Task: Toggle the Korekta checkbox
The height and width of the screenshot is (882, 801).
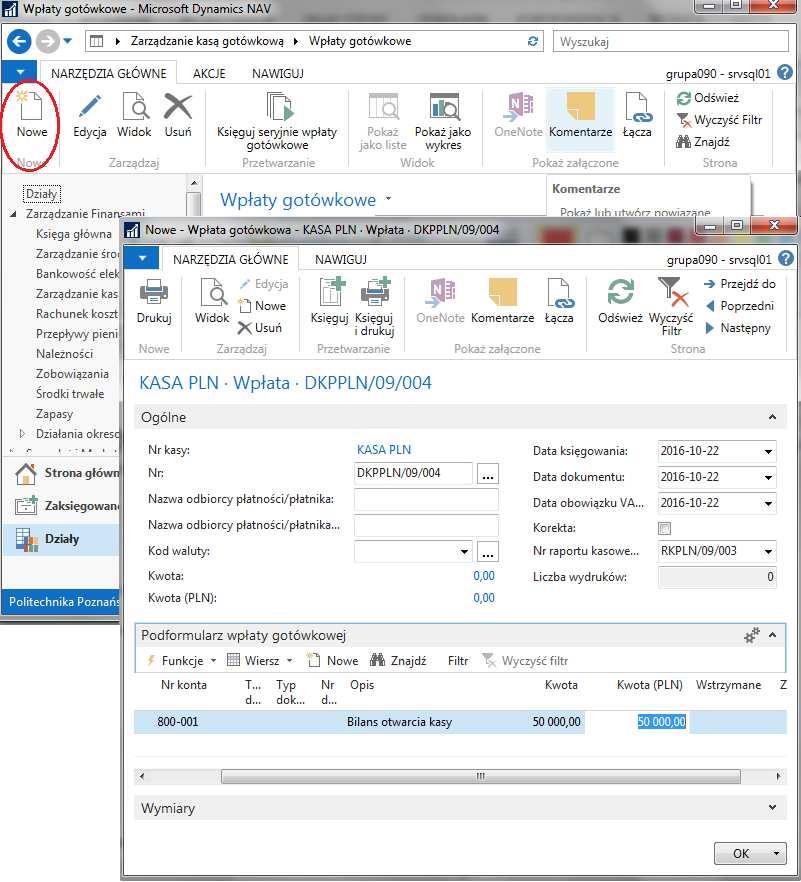Action: click(664, 528)
